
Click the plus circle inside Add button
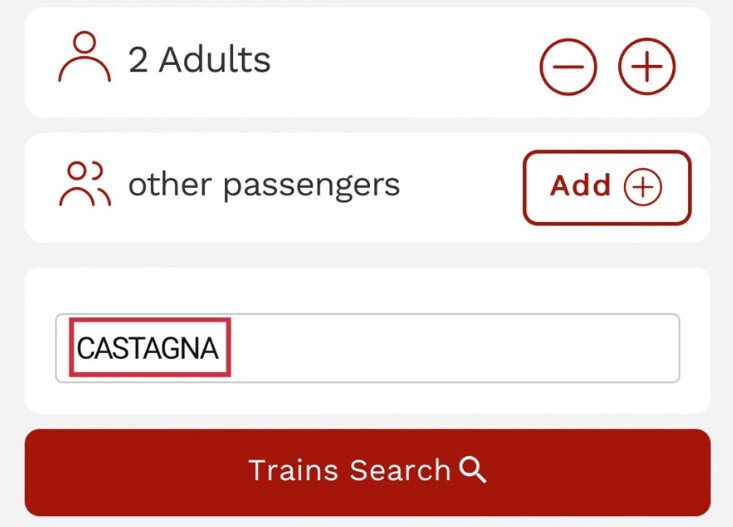pyautogui.click(x=643, y=187)
